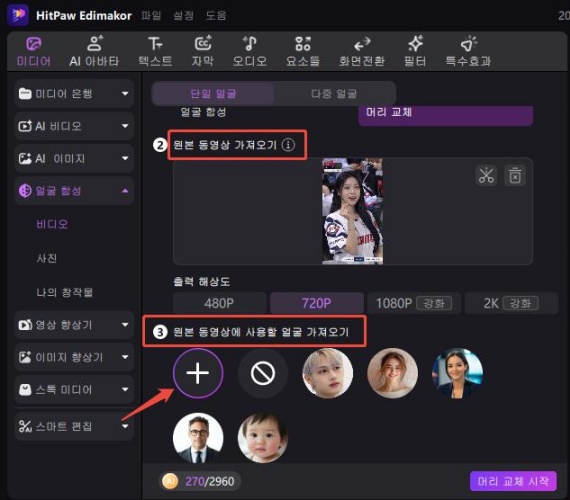This screenshot has width=570, height=500.
Task: Click the plus button to add face
Action: click(x=198, y=373)
